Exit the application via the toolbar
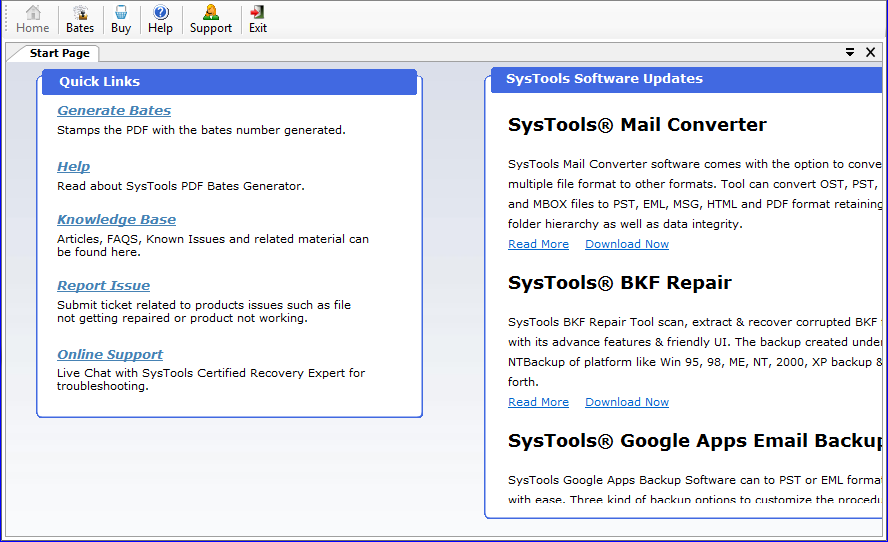Viewport: 888px width, 542px height. tap(258, 20)
